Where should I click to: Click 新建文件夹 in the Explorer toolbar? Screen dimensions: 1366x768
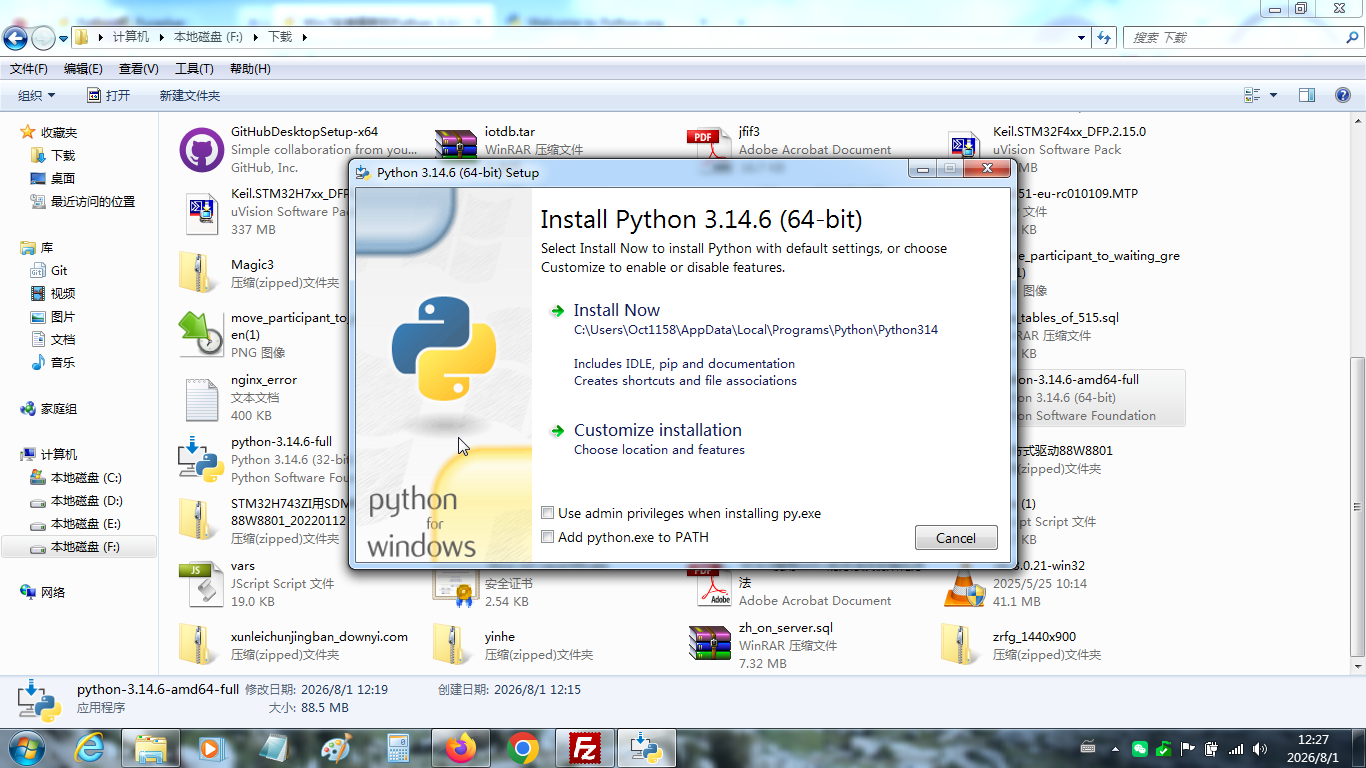190,95
